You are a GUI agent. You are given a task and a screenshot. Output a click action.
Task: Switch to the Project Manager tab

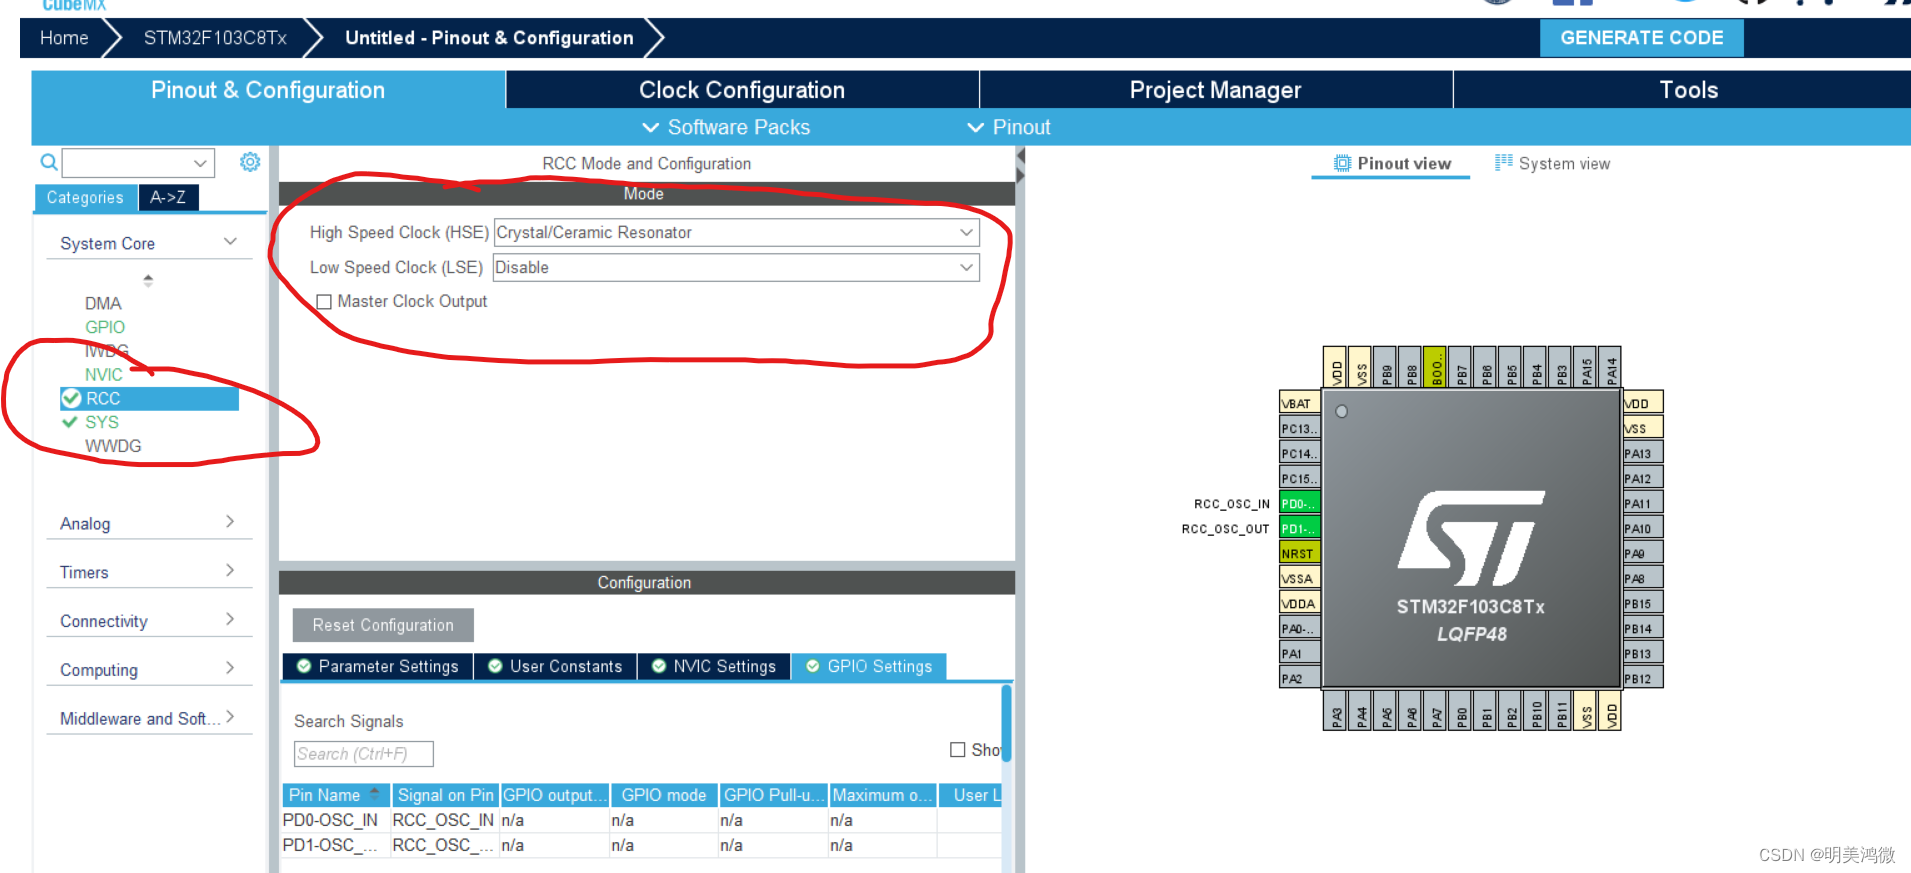click(1216, 90)
